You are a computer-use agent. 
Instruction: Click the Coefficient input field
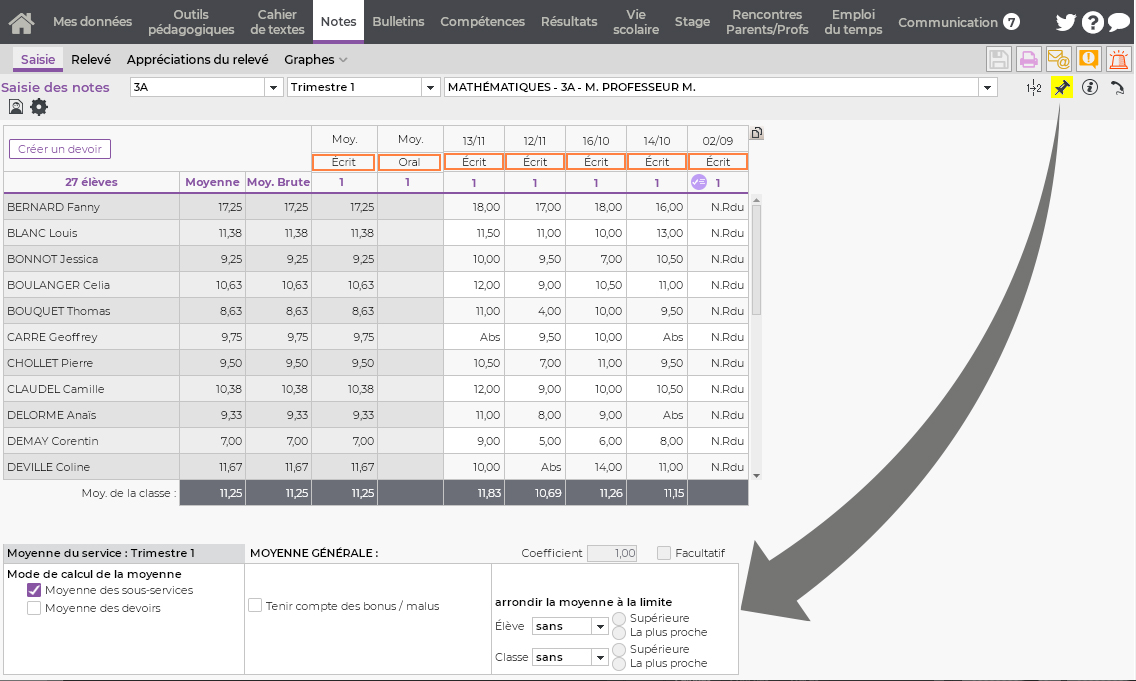(x=612, y=553)
